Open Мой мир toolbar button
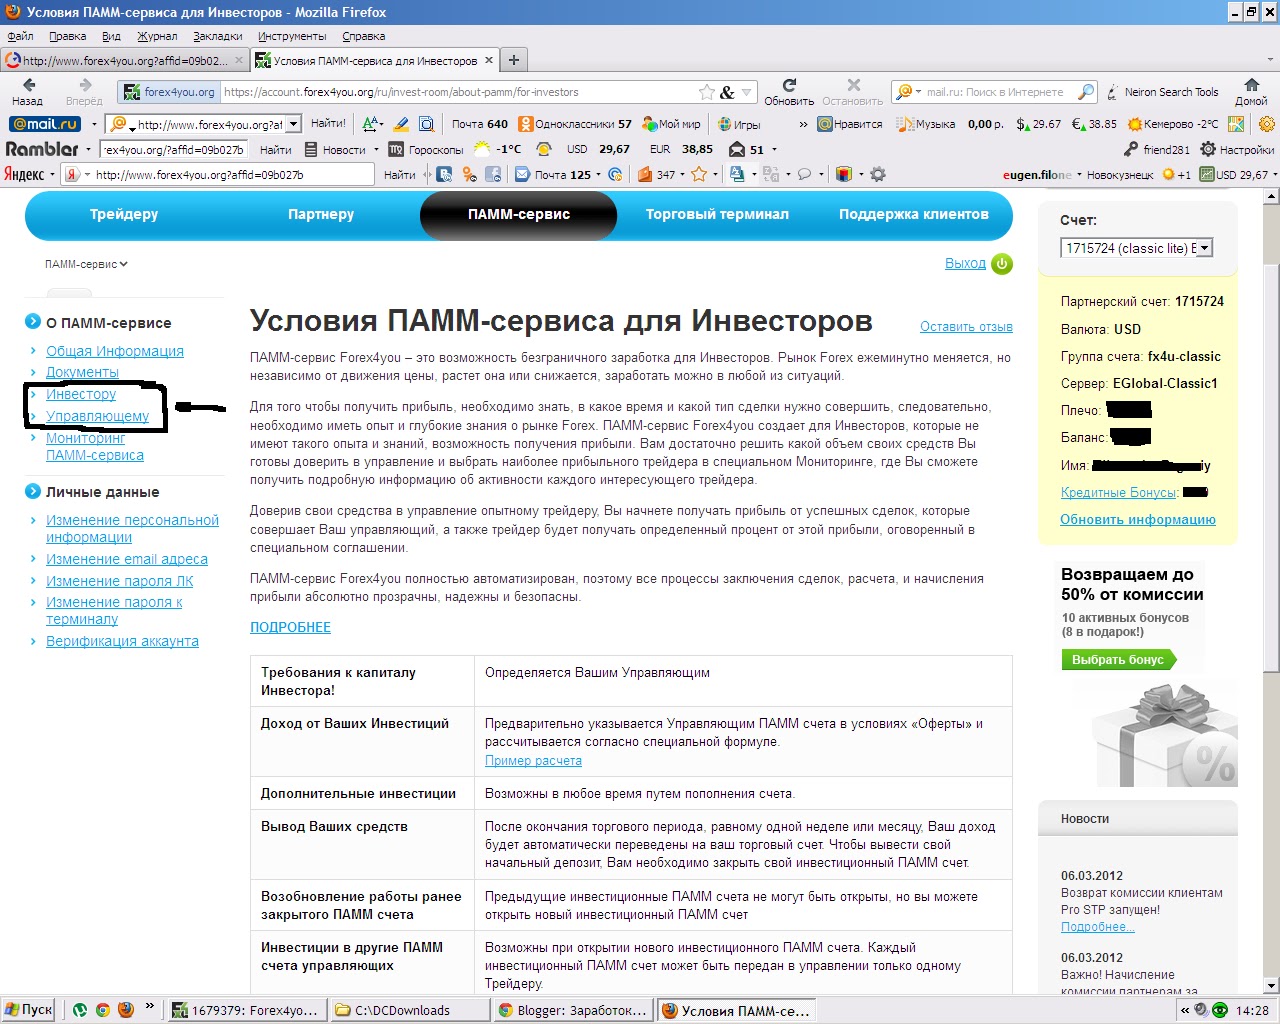 [x=672, y=124]
